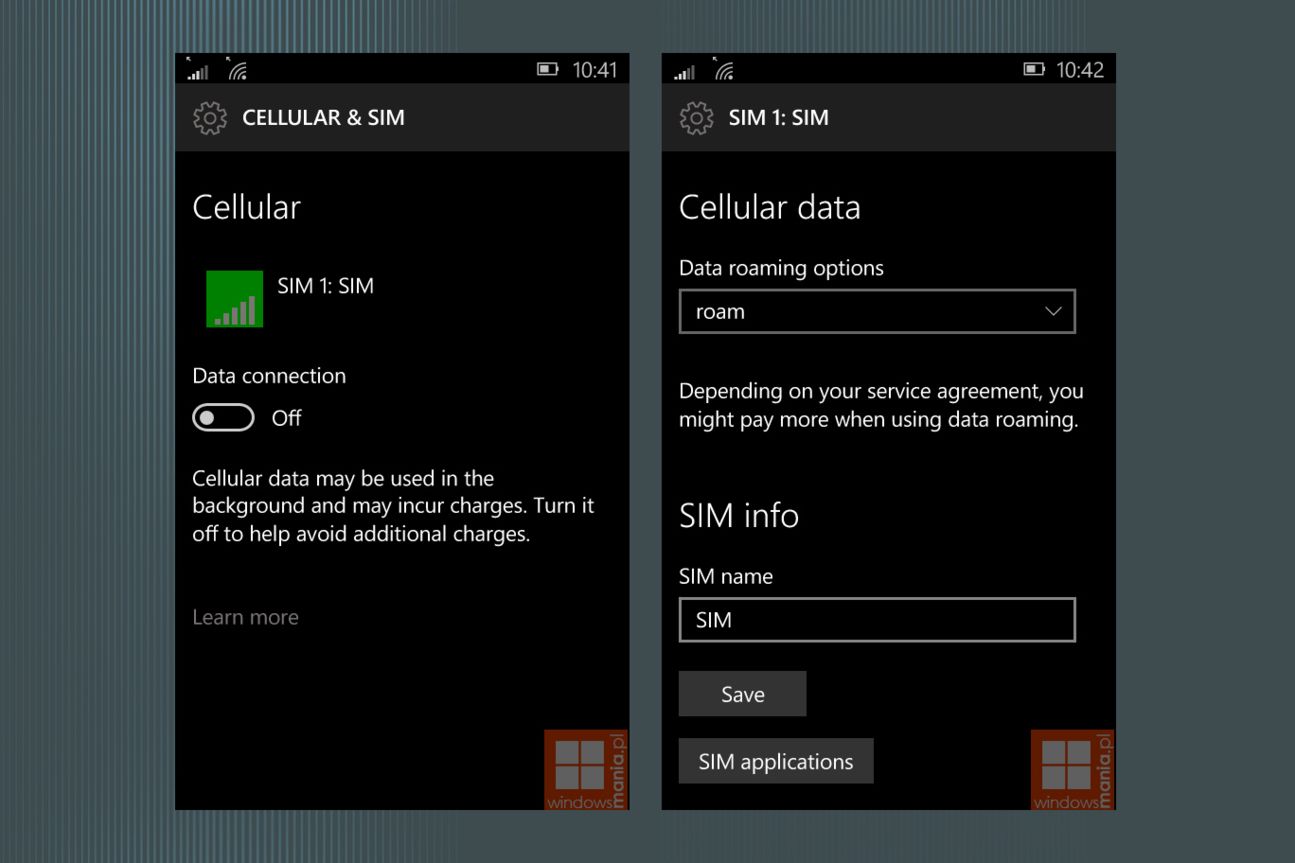Screen dimensions: 1295x863
Task: Select the SIM 1: SIM list entry label
Action: (x=325, y=286)
